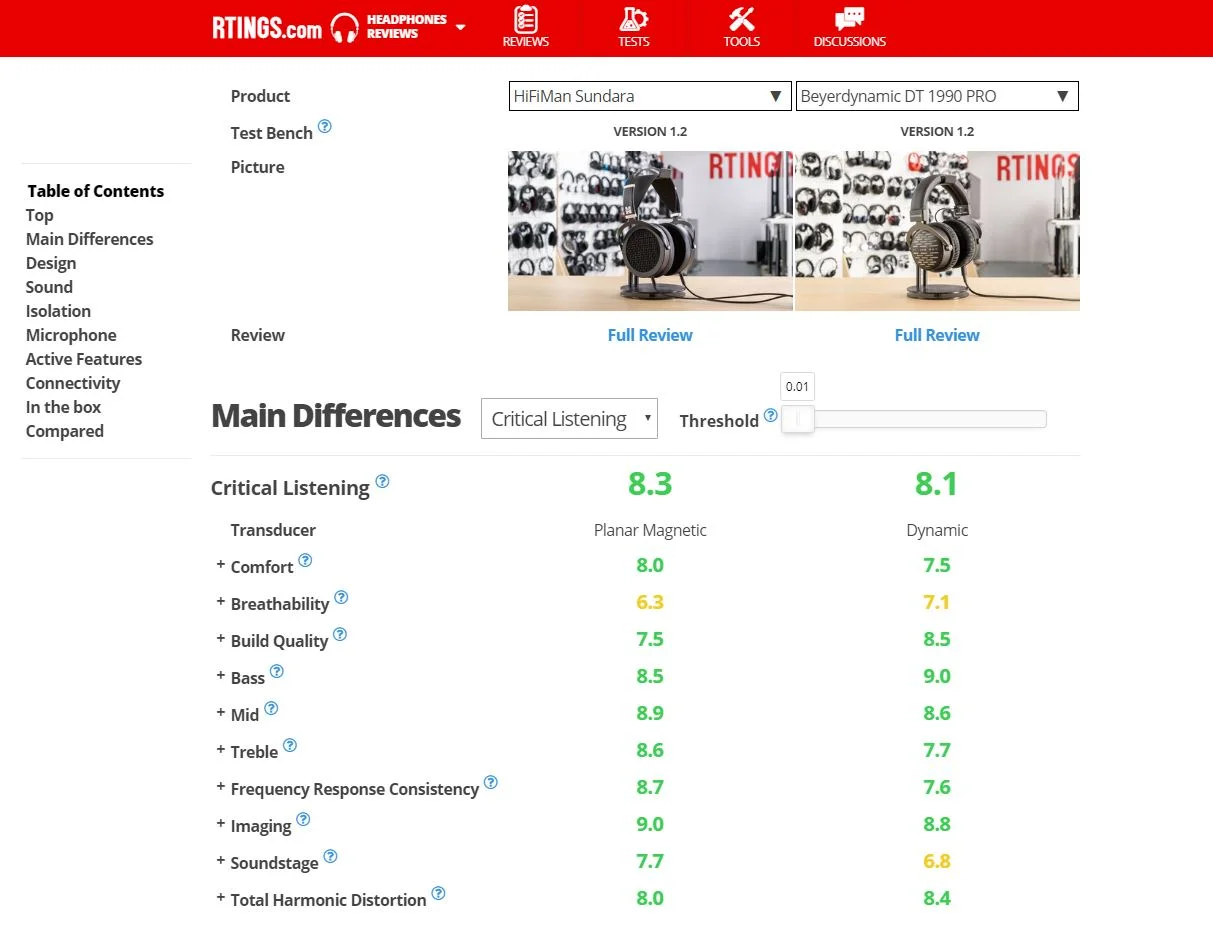Image resolution: width=1213 pixels, height=930 pixels.
Task: Click the DT 1990 PRO 8.1 score
Action: [937, 485]
